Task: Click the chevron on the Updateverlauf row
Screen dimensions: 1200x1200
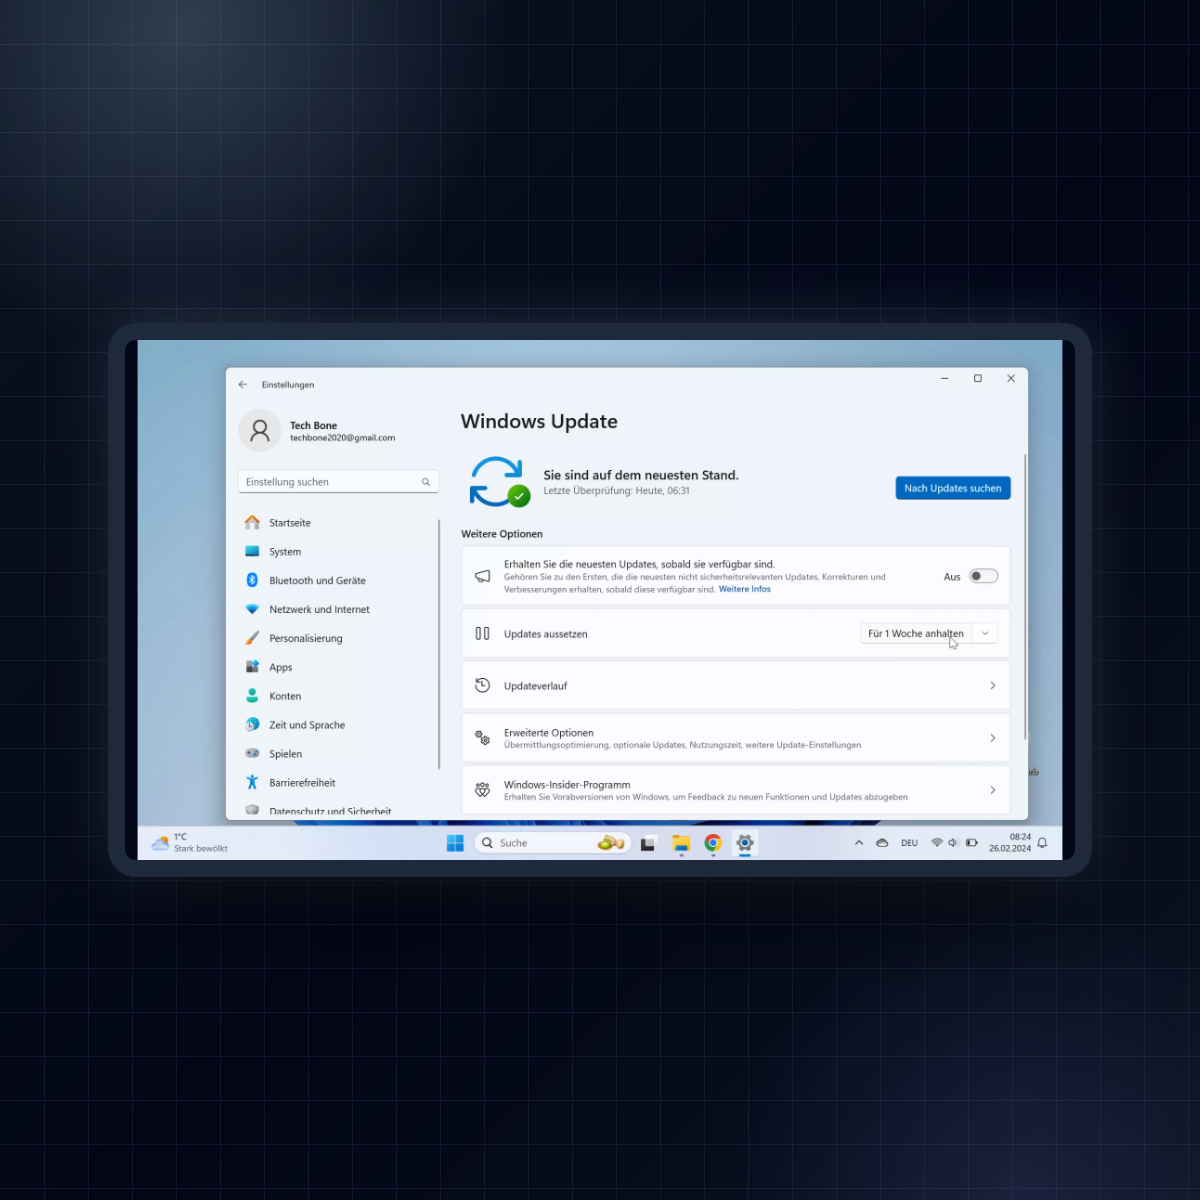Action: 992,686
